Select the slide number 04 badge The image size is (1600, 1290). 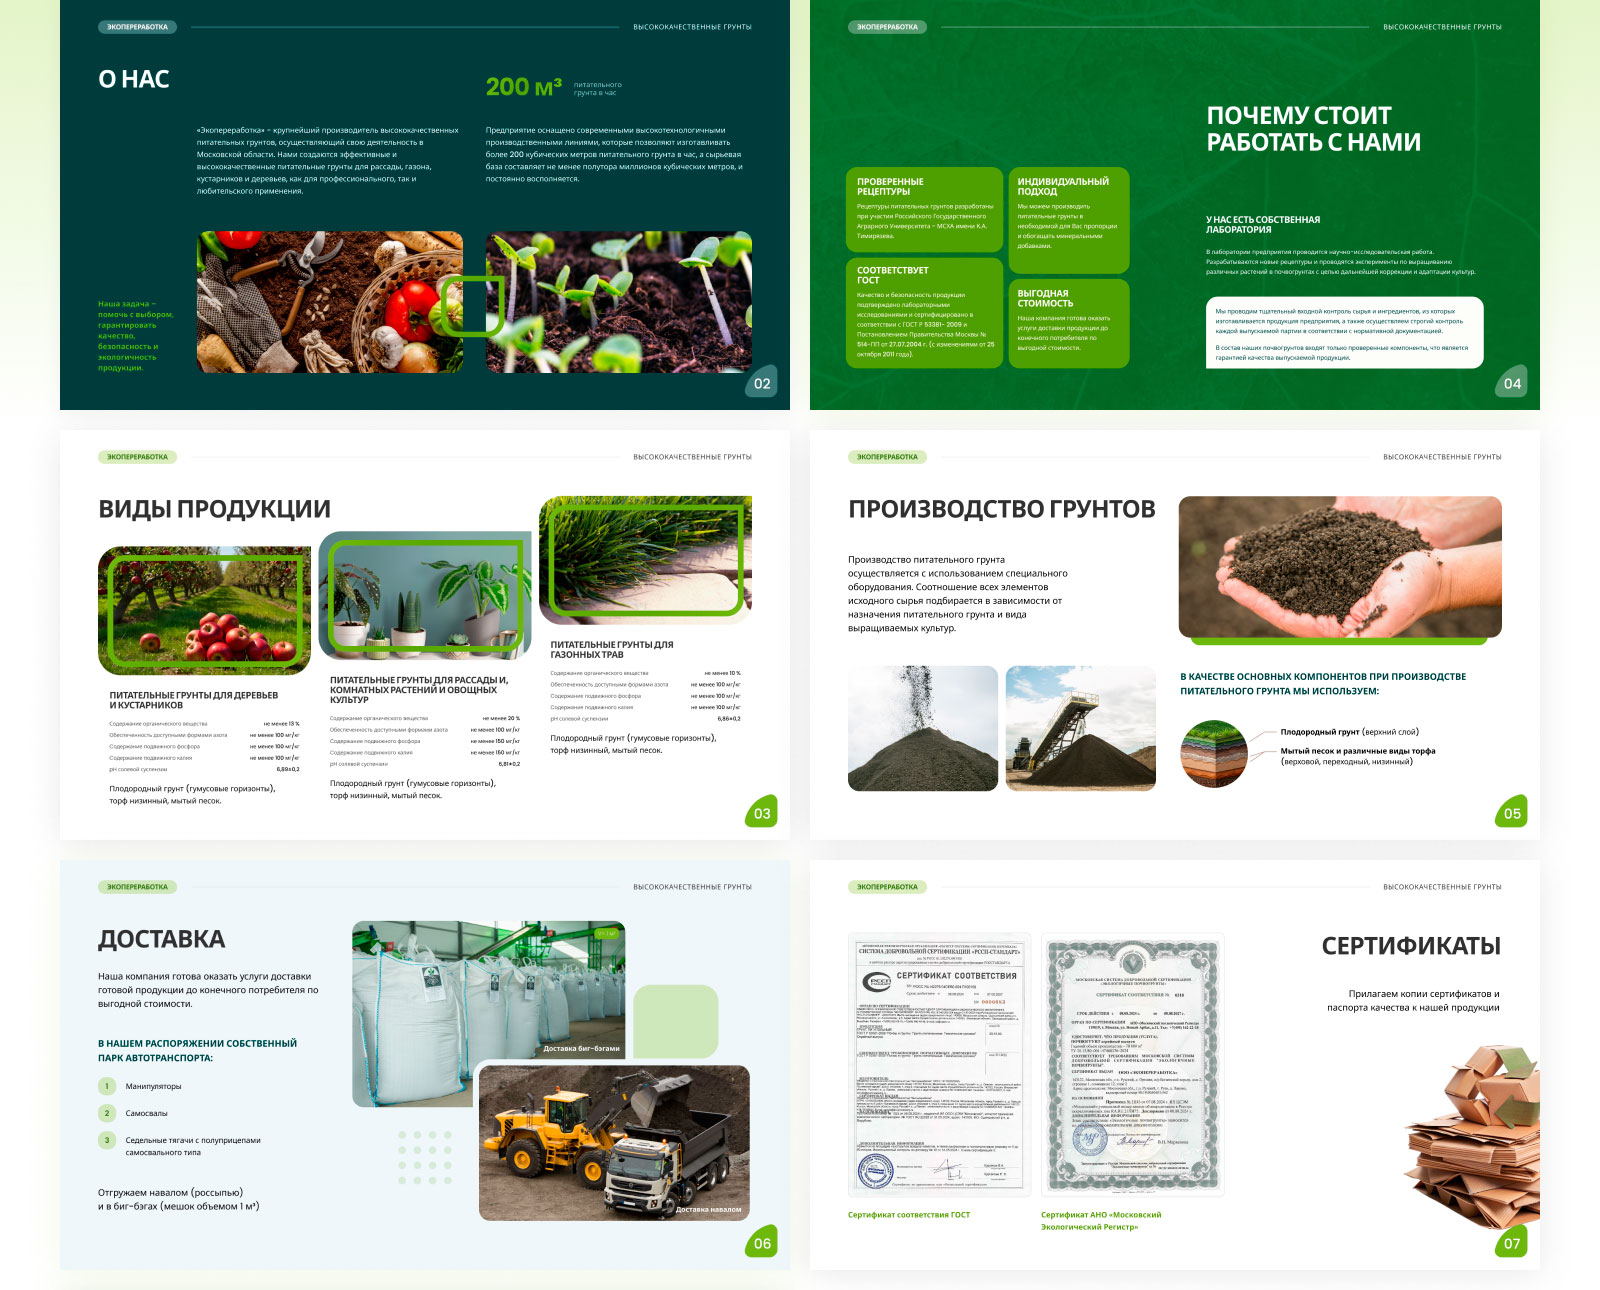[1512, 383]
